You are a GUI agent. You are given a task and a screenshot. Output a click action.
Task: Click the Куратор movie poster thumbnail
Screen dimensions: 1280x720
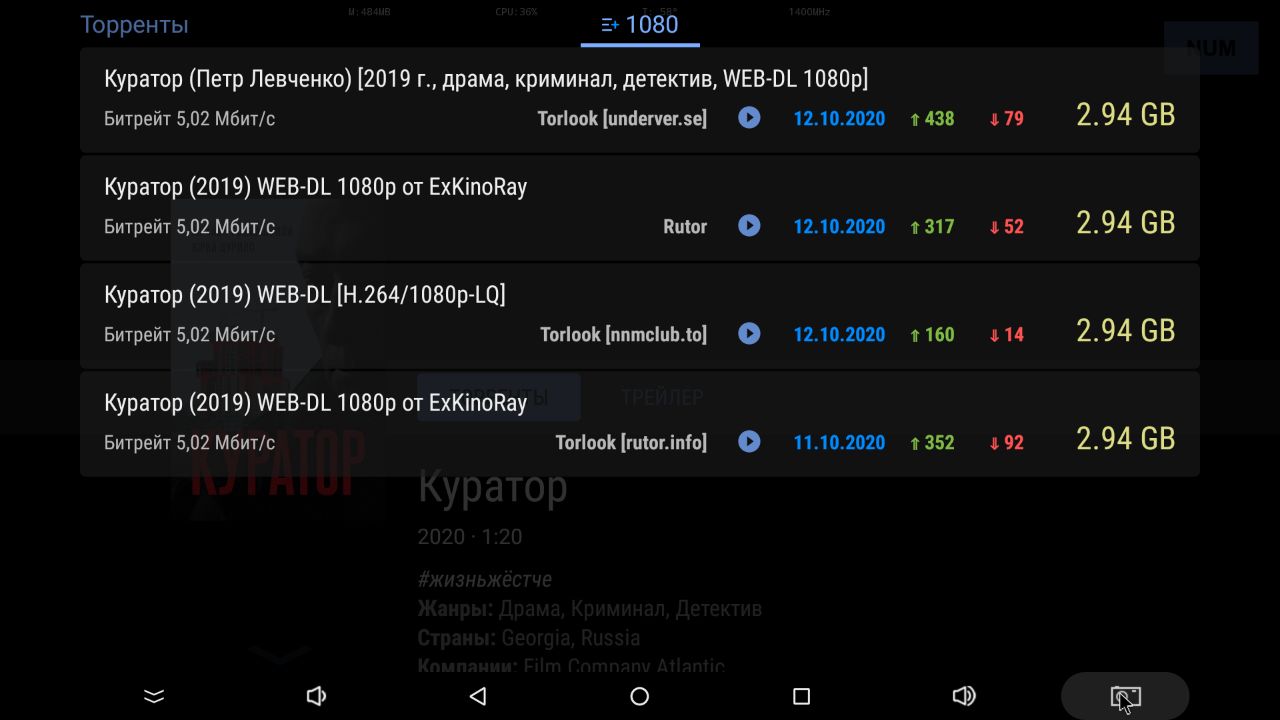278,360
